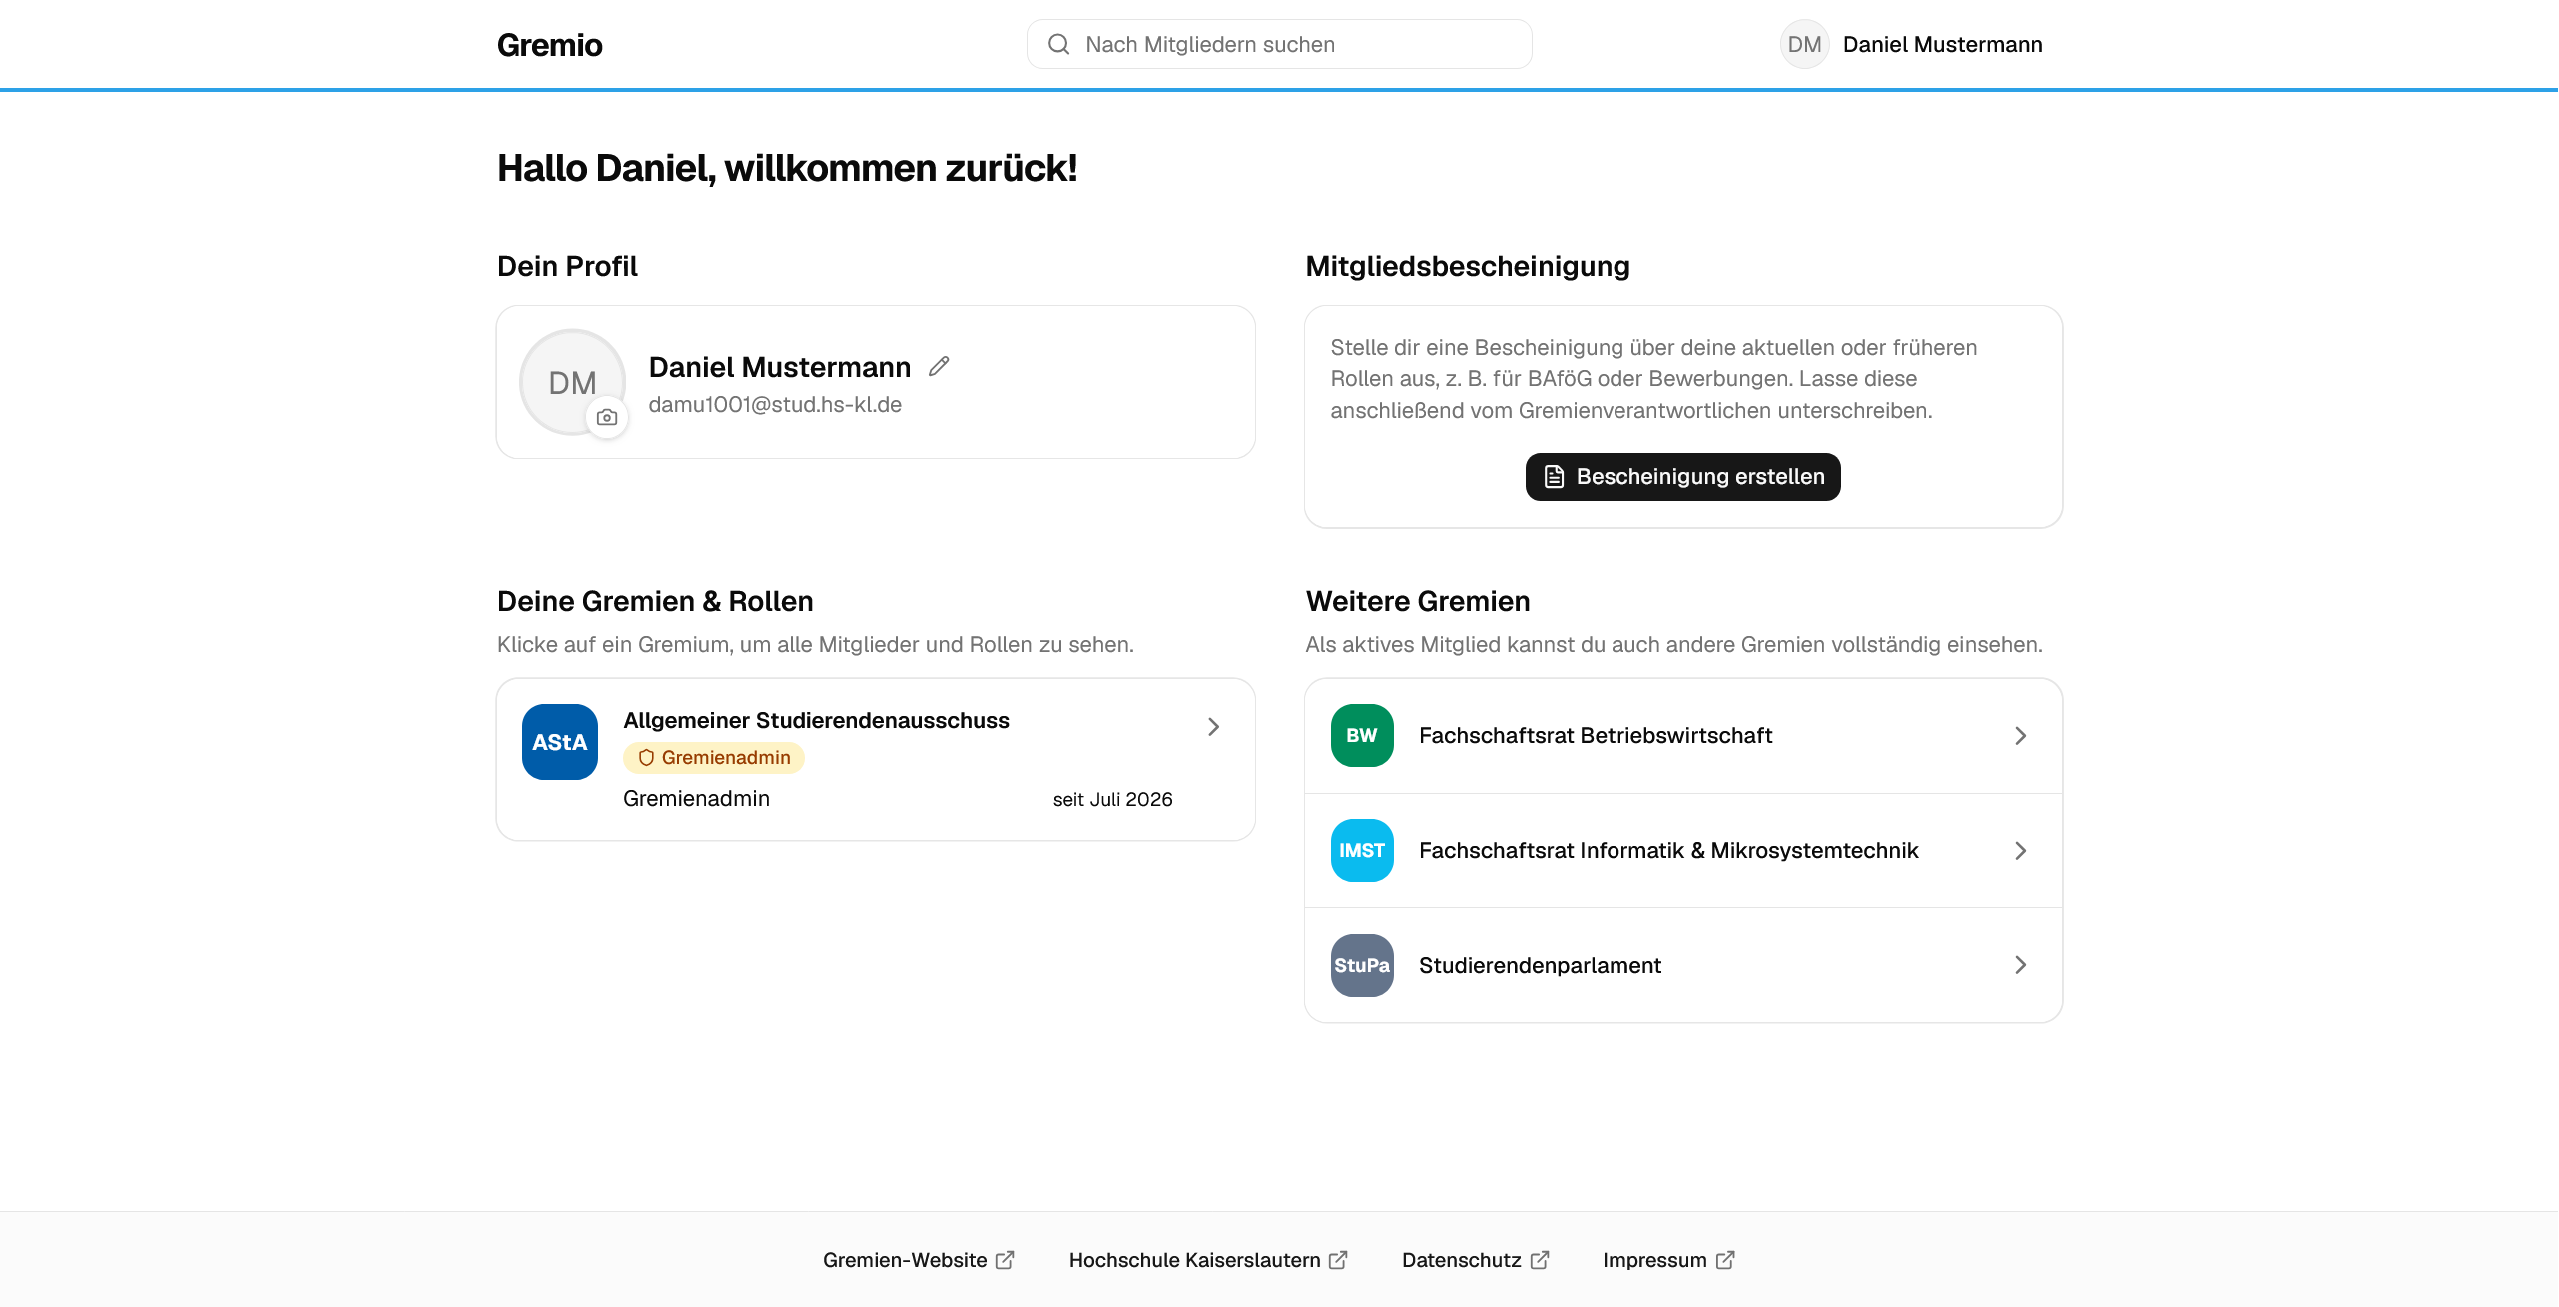Open the Daniel Mustermann user menu in the header
Image resolution: width=2559 pixels, height=1307 pixels.
click(x=1911, y=44)
